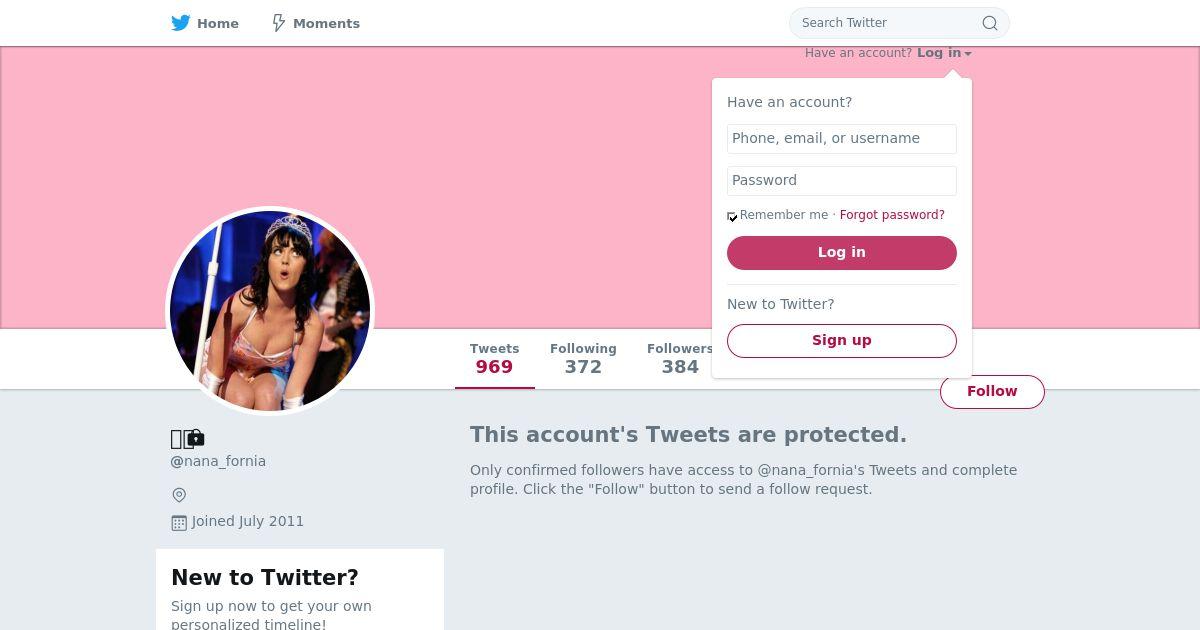Click the Sign up button
The height and width of the screenshot is (630, 1200).
[841, 340]
